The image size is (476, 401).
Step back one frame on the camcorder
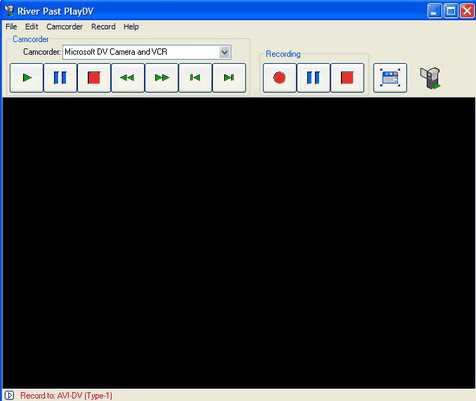pyautogui.click(x=195, y=78)
